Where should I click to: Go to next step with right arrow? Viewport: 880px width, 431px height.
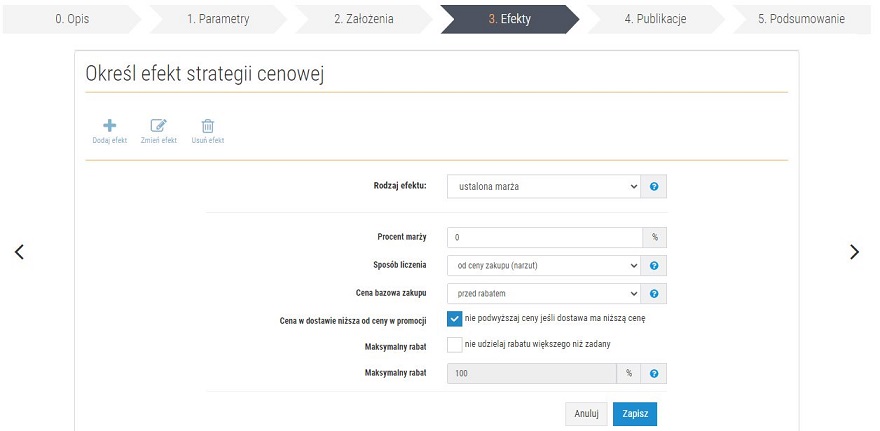pyautogui.click(x=854, y=252)
